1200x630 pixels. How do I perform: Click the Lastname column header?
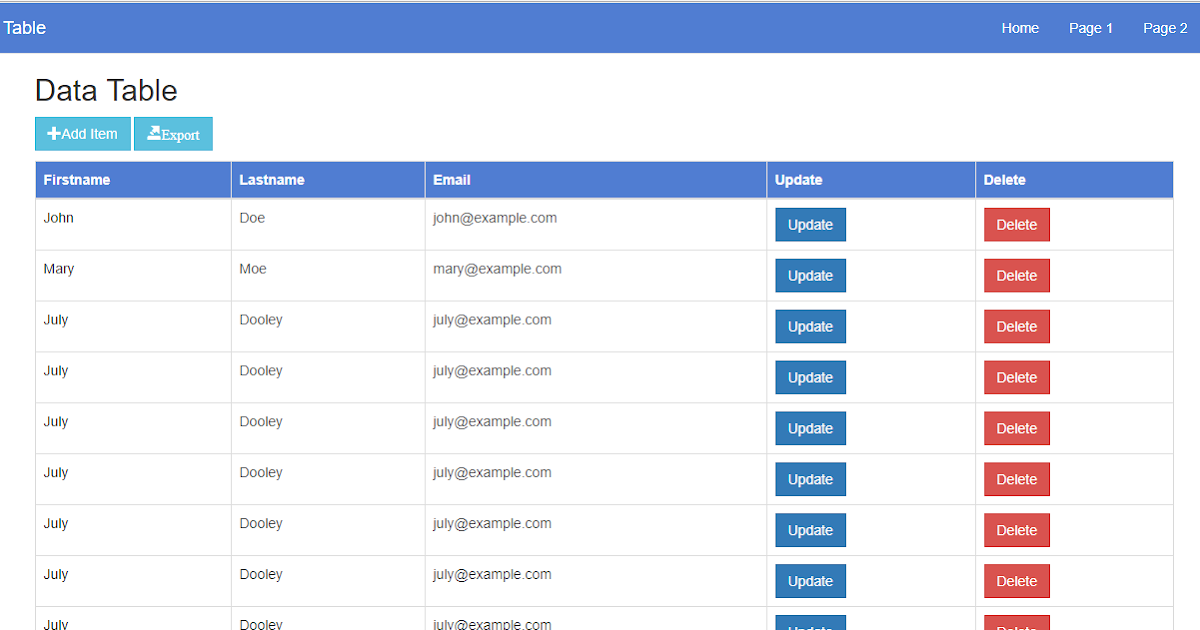point(272,179)
